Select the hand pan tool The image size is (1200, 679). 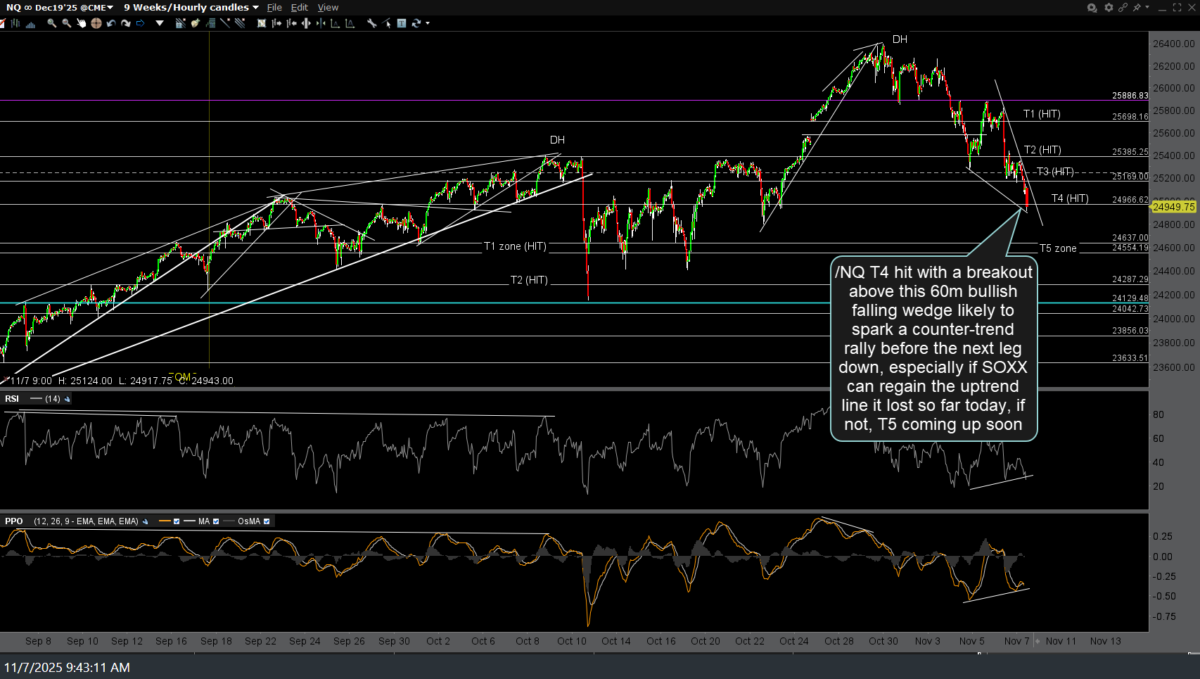pyautogui.click(x=81, y=23)
